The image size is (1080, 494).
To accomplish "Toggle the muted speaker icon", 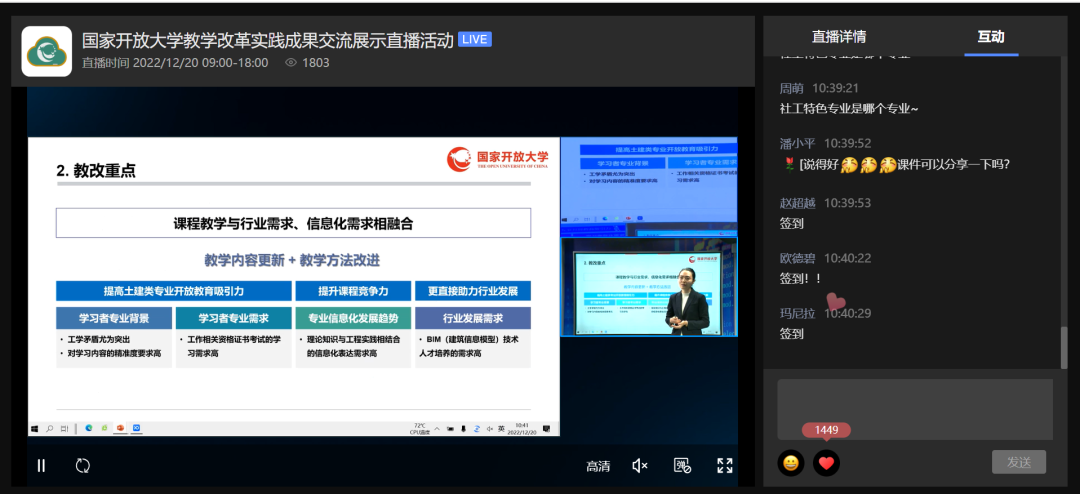I will point(640,465).
